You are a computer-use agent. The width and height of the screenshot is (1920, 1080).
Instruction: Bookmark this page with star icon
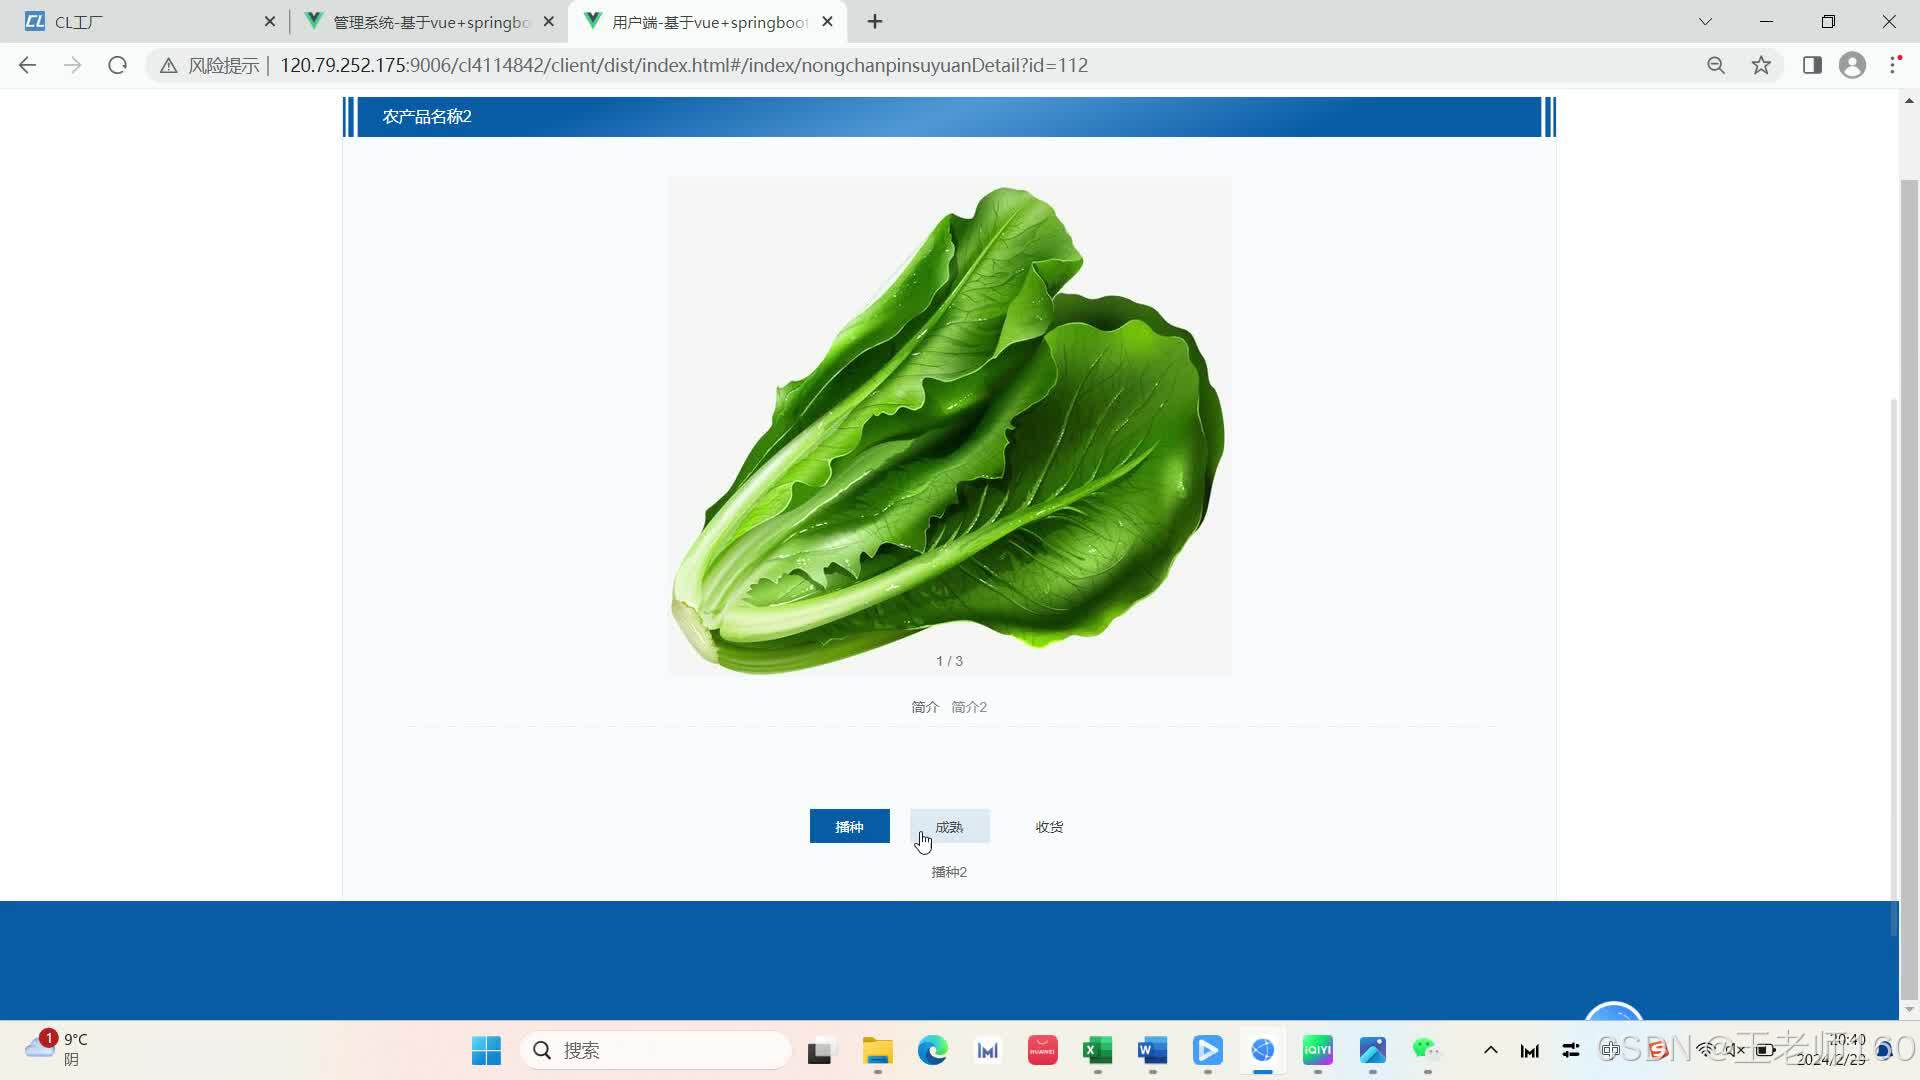tap(1761, 65)
